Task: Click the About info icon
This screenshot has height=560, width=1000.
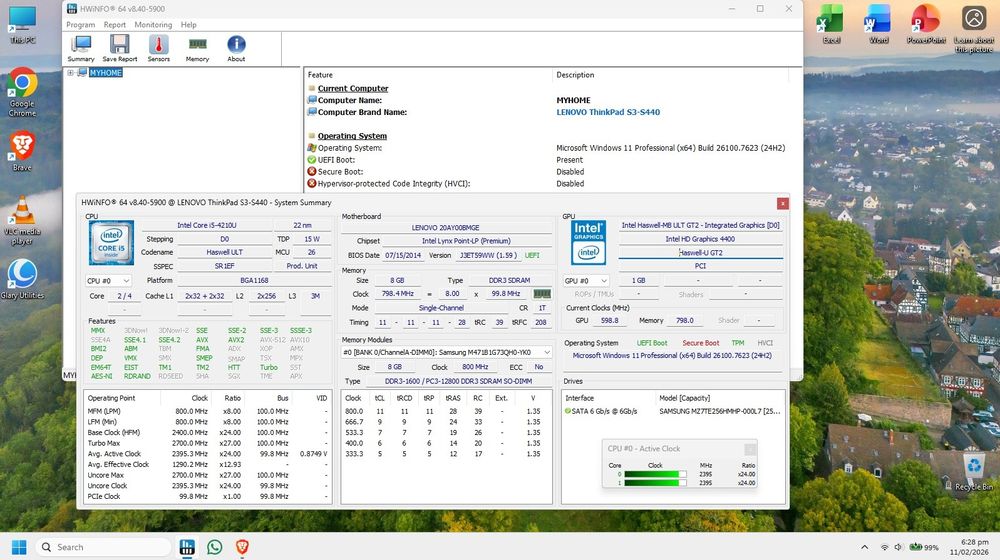Action: 236,48
